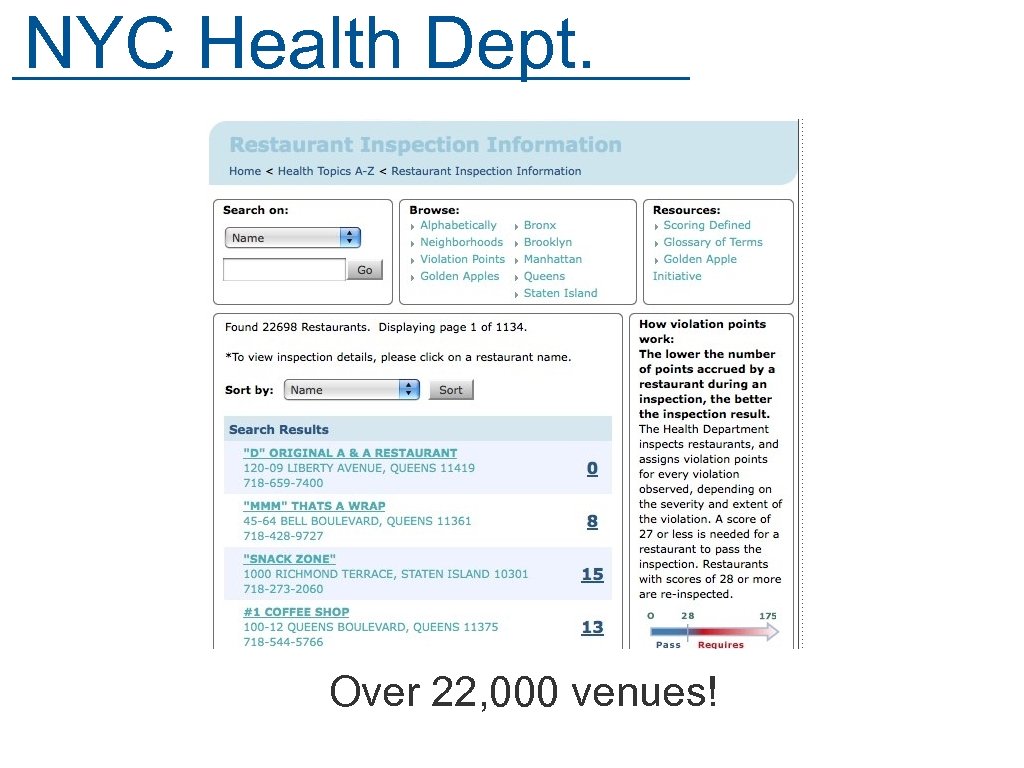Browse restaurants Alphabetically
The width and height of the screenshot is (1024, 768).
coord(458,224)
